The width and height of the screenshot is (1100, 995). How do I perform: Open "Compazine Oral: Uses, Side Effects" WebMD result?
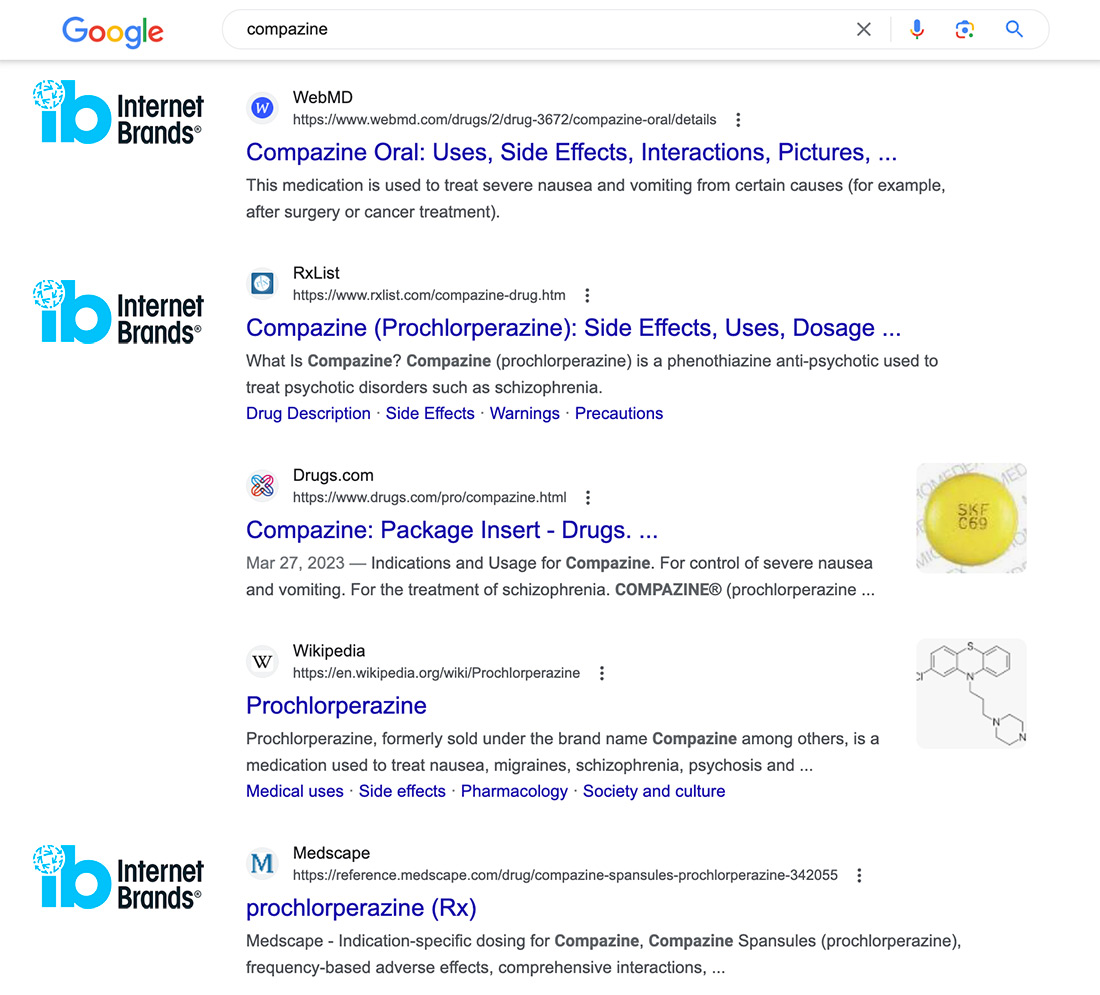[571, 152]
